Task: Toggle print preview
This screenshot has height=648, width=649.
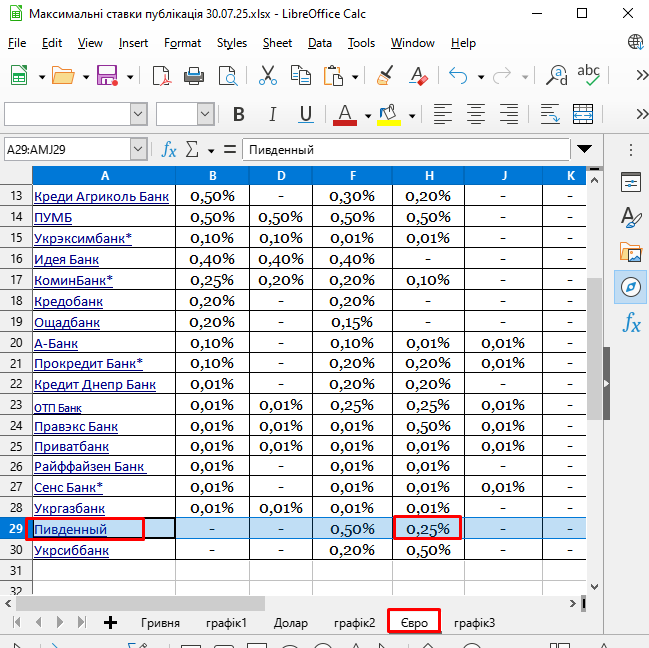Action: coord(228,76)
